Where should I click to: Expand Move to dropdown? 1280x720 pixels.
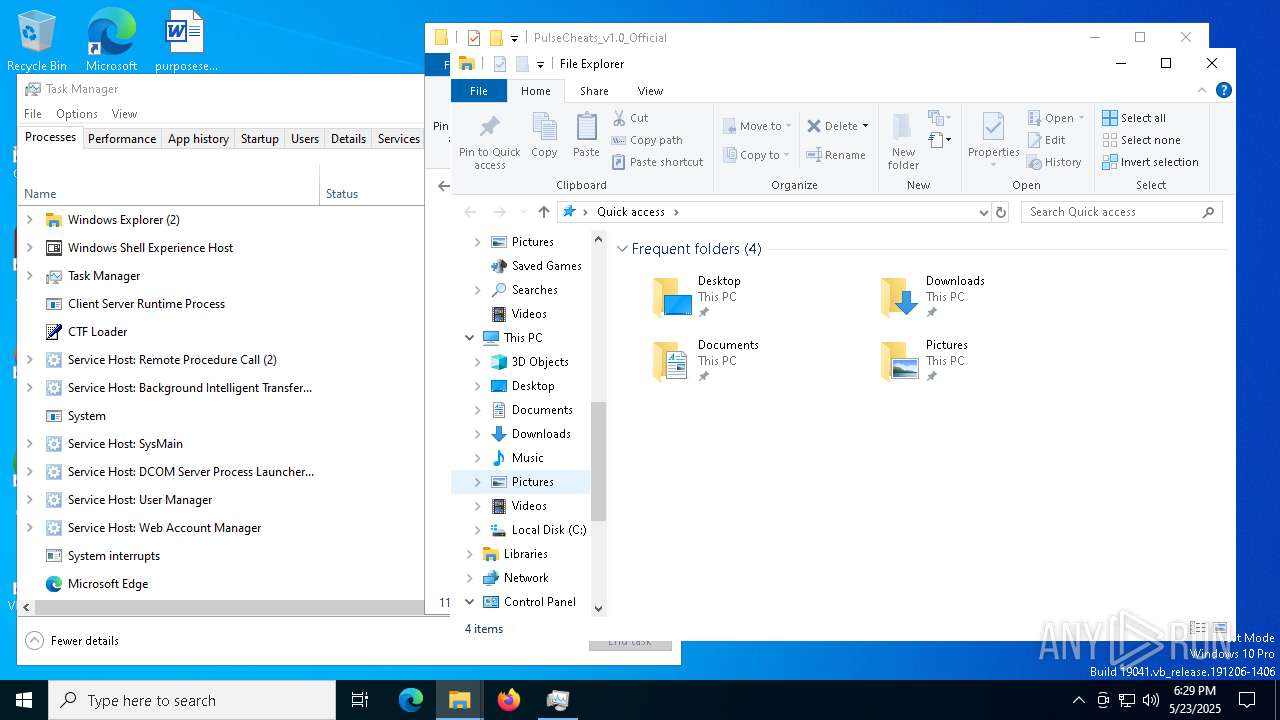click(789, 126)
